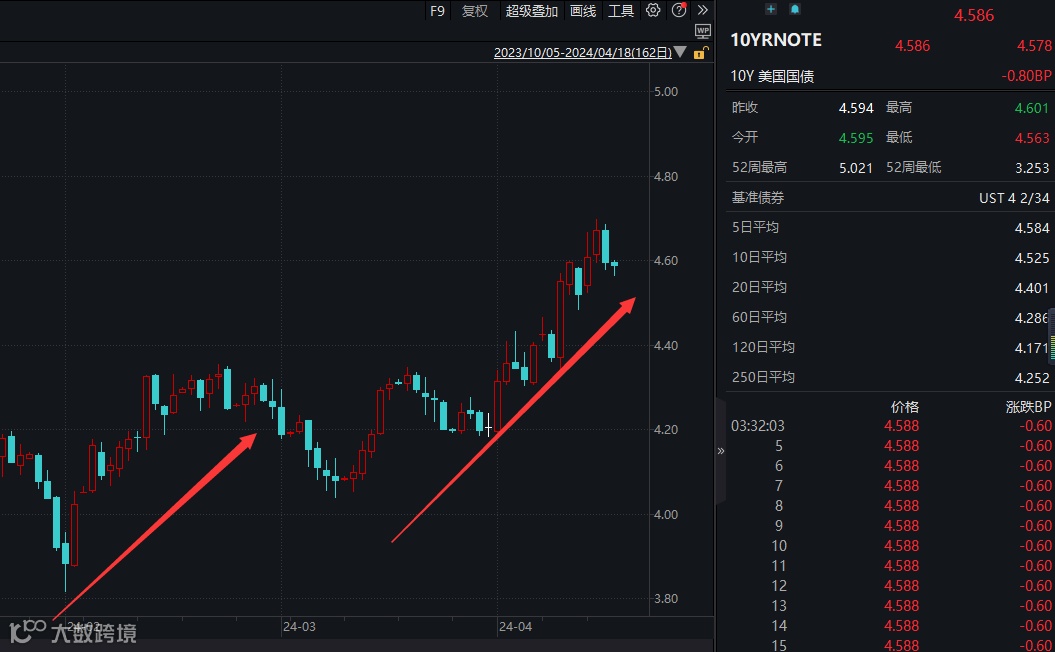Open the 工具 tools menu
Viewport: 1055px width, 652px height.
click(x=621, y=11)
